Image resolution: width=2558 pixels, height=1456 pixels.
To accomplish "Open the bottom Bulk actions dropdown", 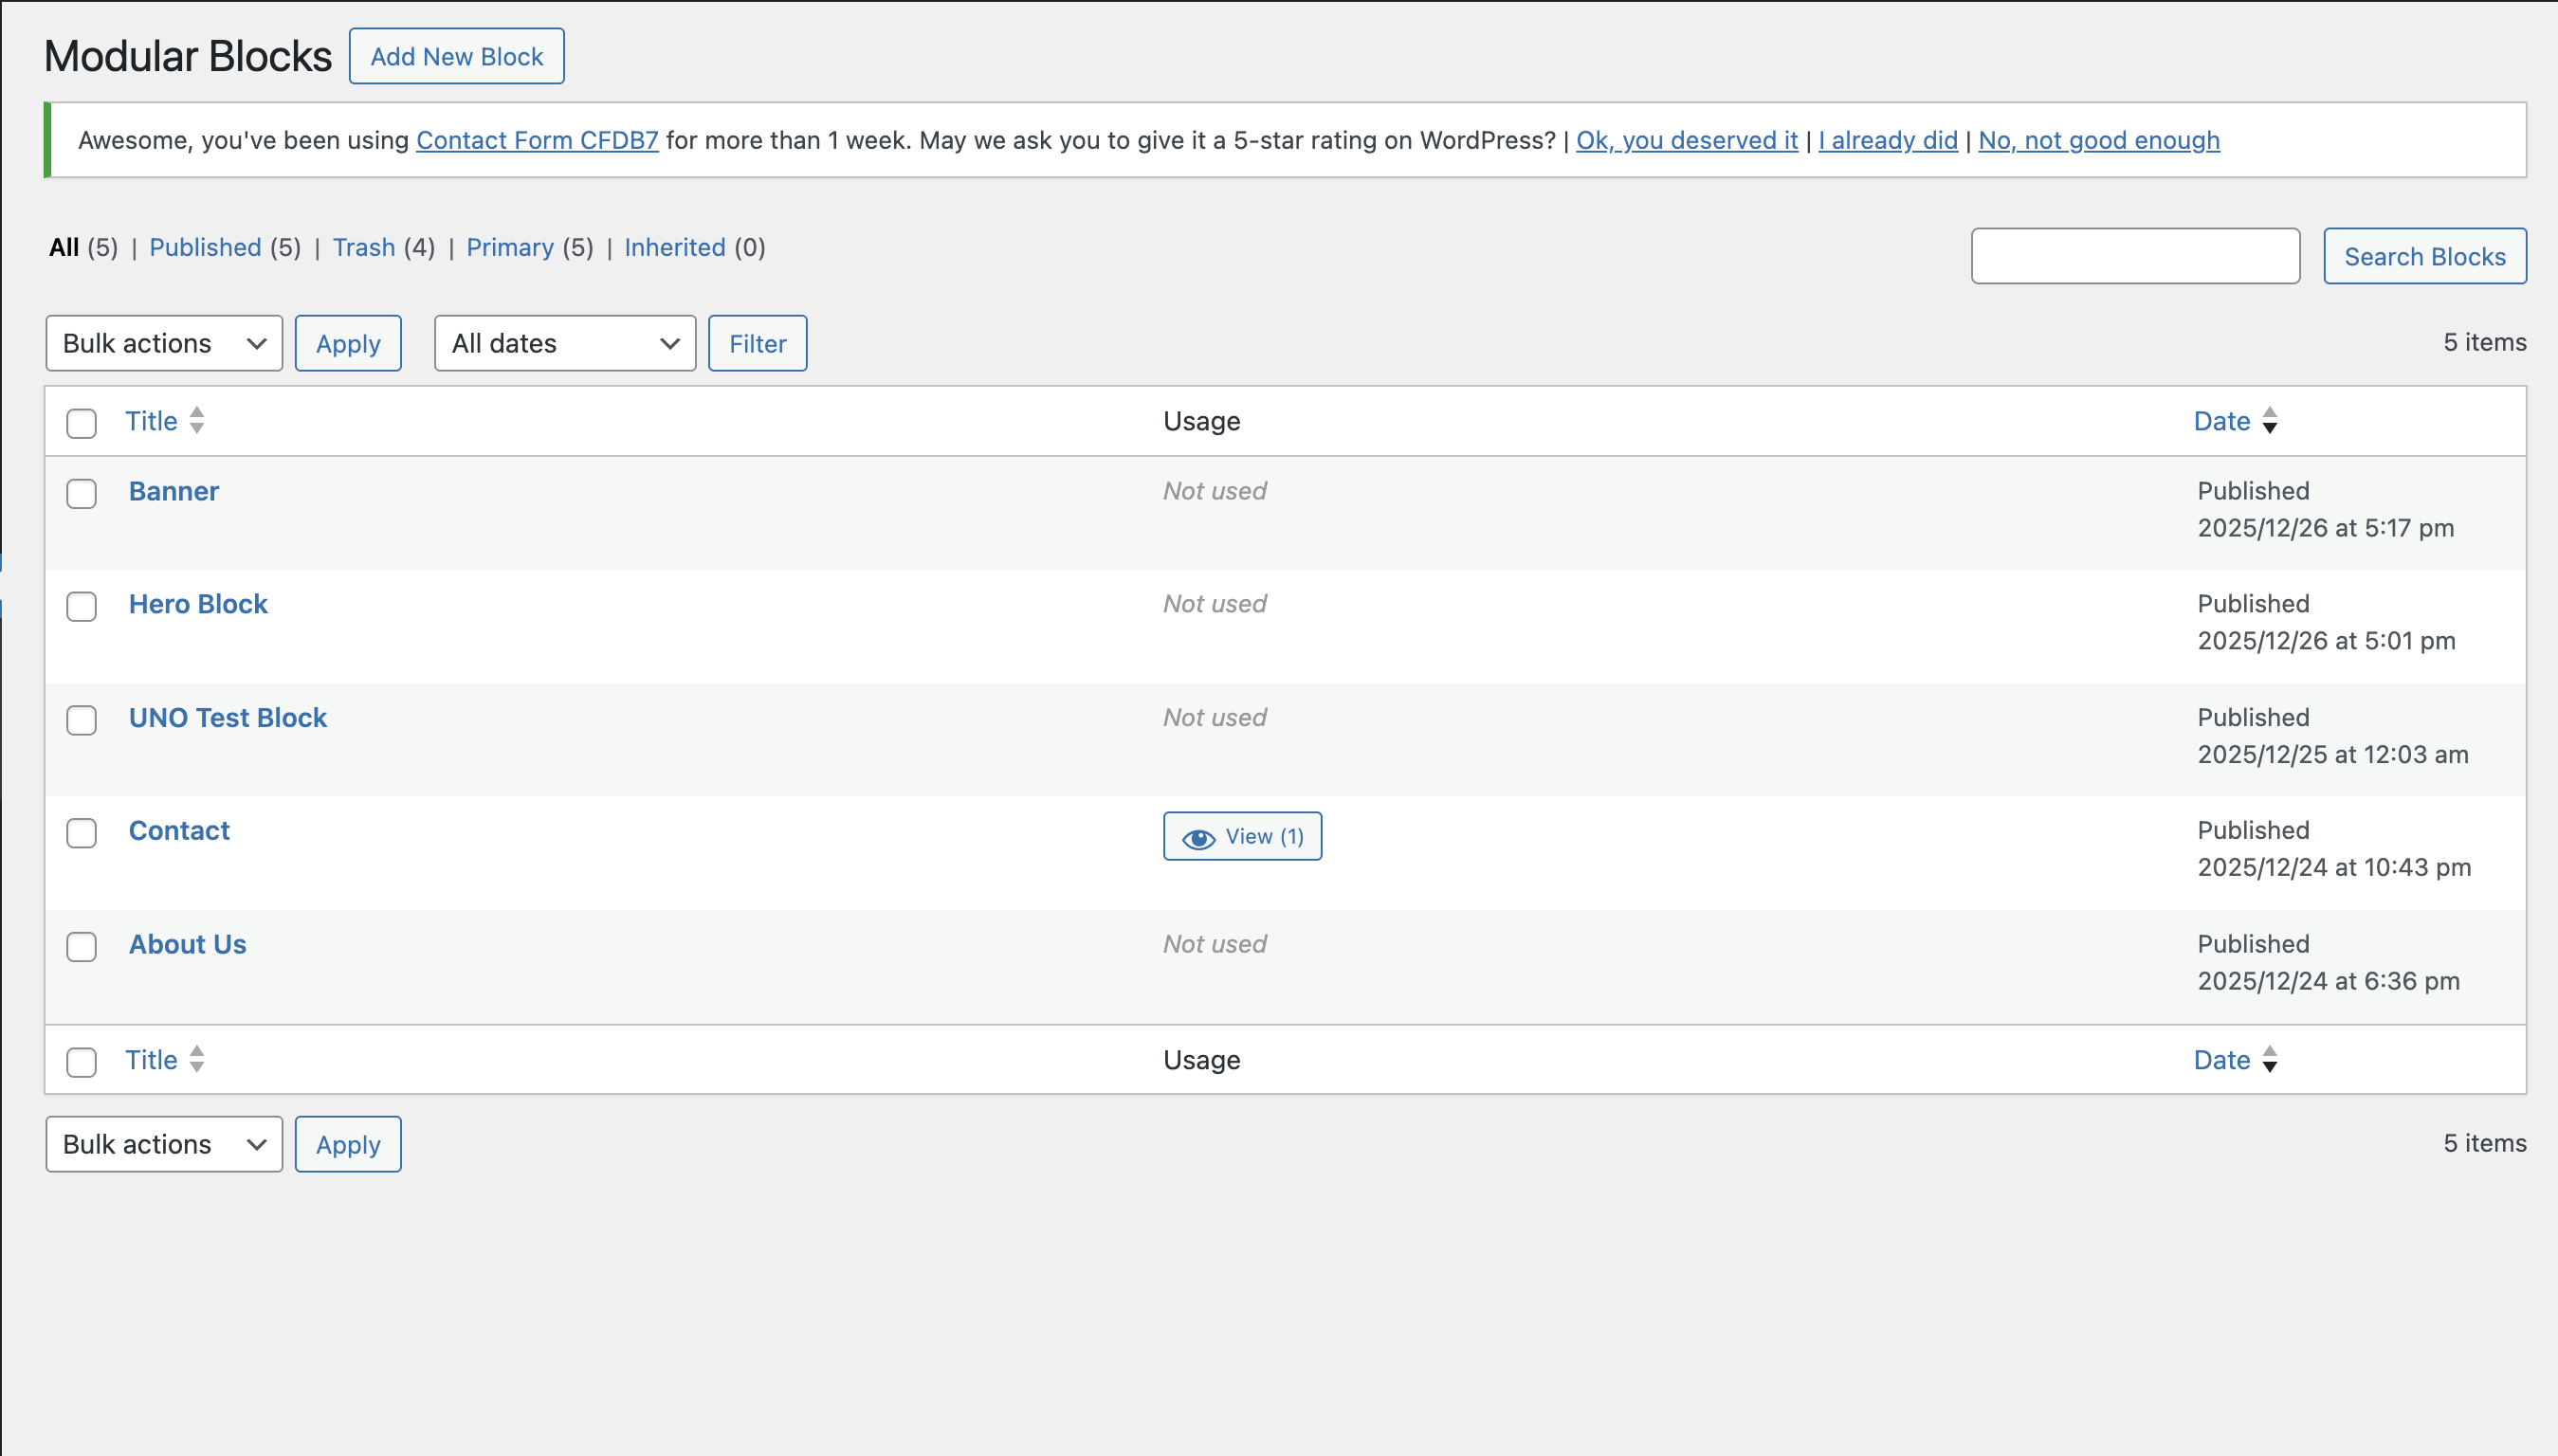I will tap(164, 1144).
